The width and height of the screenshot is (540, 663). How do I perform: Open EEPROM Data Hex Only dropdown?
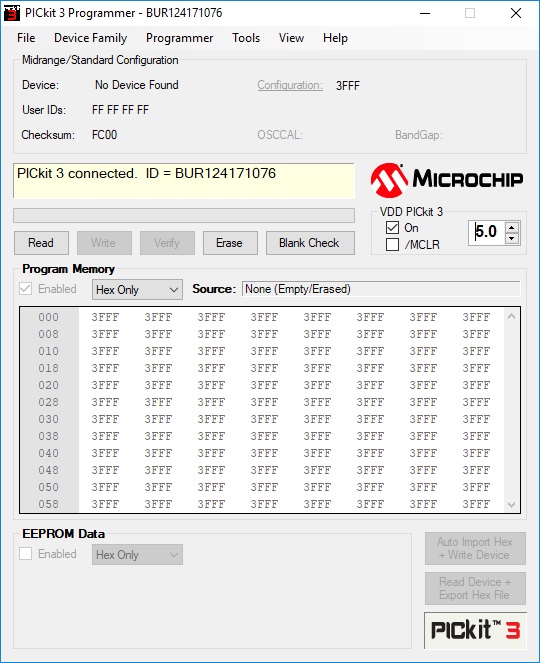tap(137, 554)
